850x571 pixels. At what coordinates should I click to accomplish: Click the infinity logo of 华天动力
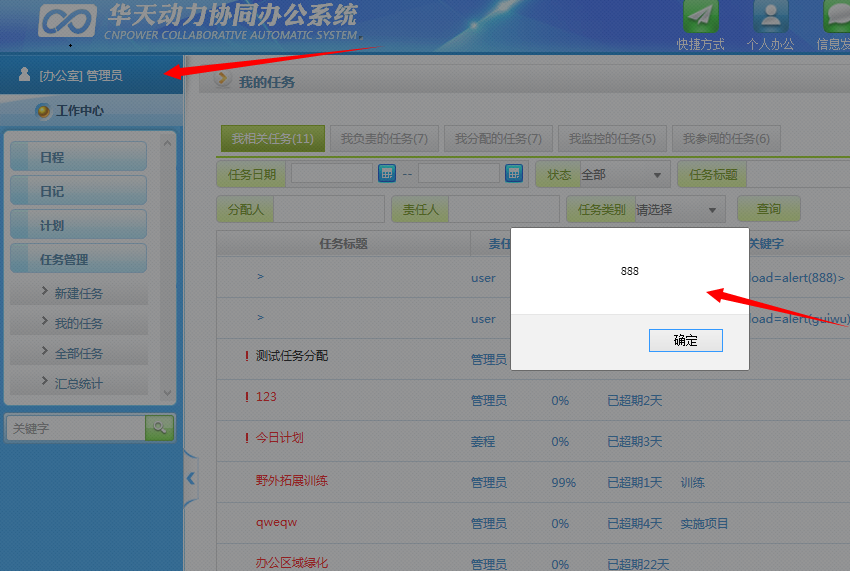click(68, 21)
